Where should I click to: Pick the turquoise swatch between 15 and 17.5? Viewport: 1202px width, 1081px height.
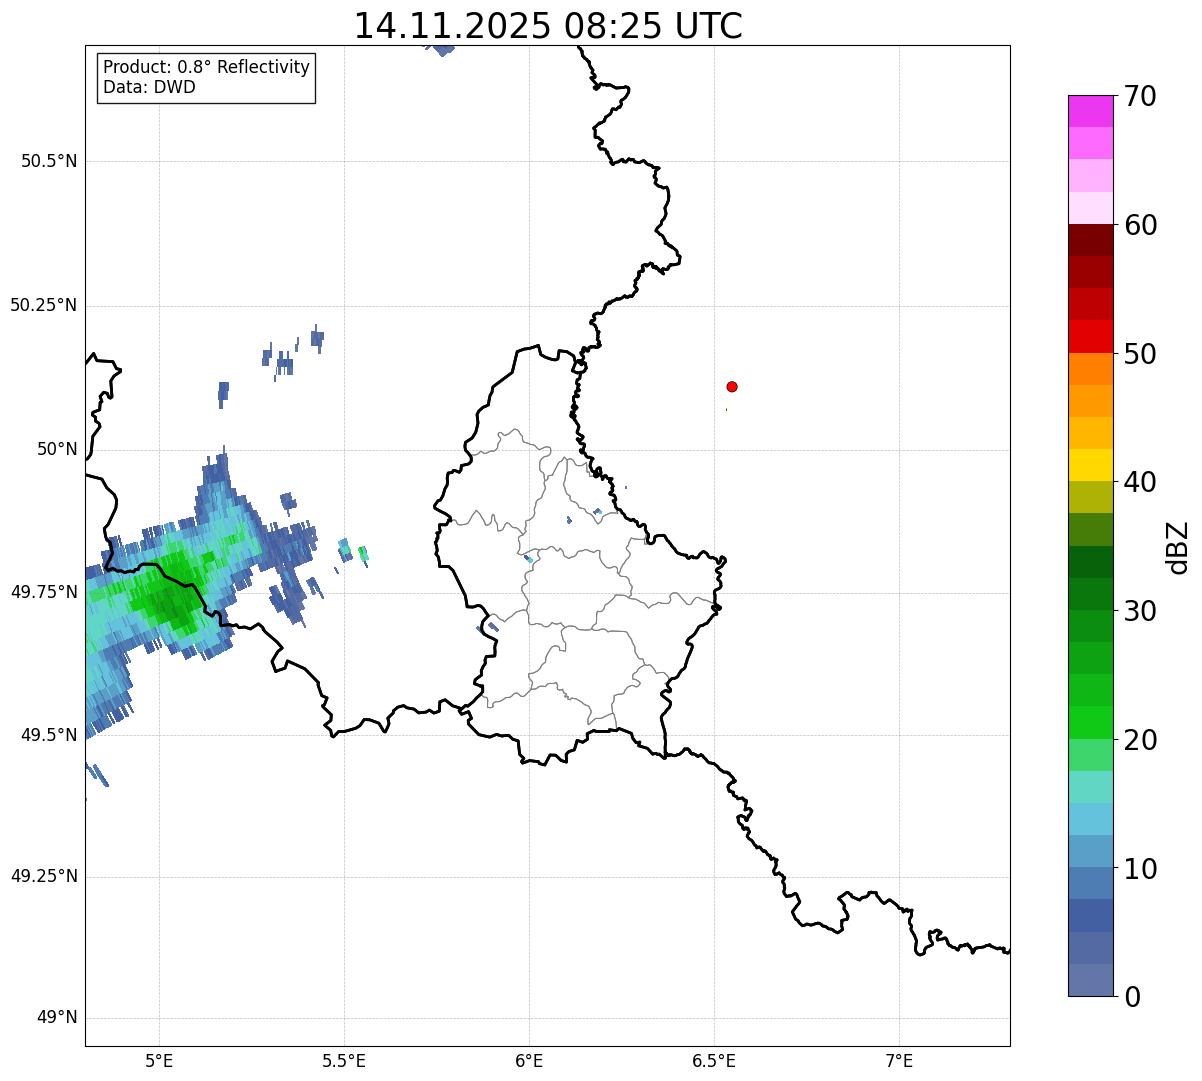coord(1091,787)
